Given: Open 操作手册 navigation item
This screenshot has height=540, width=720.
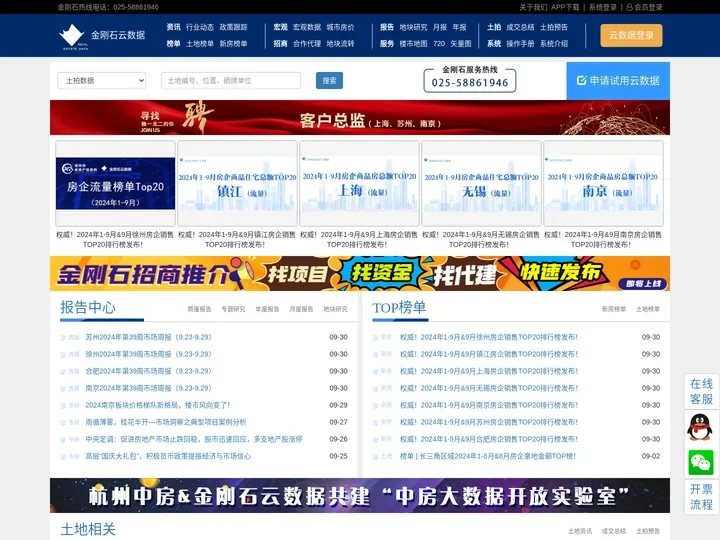Looking at the screenshot, I should 520,44.
